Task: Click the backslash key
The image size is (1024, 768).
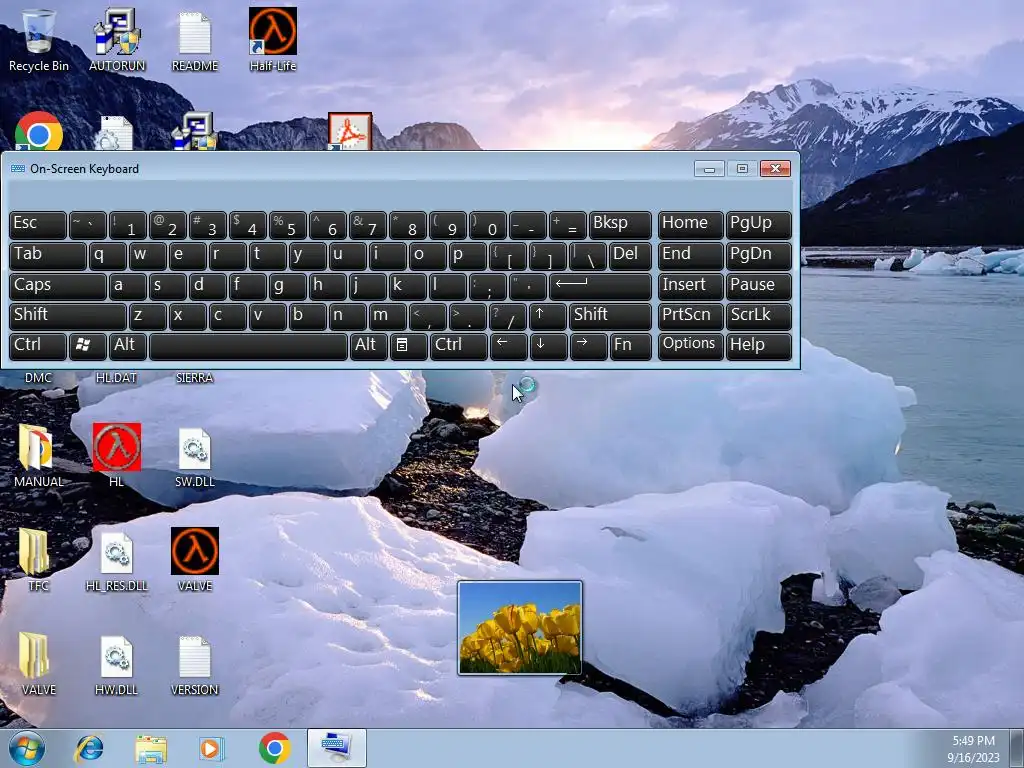Action: point(588,256)
